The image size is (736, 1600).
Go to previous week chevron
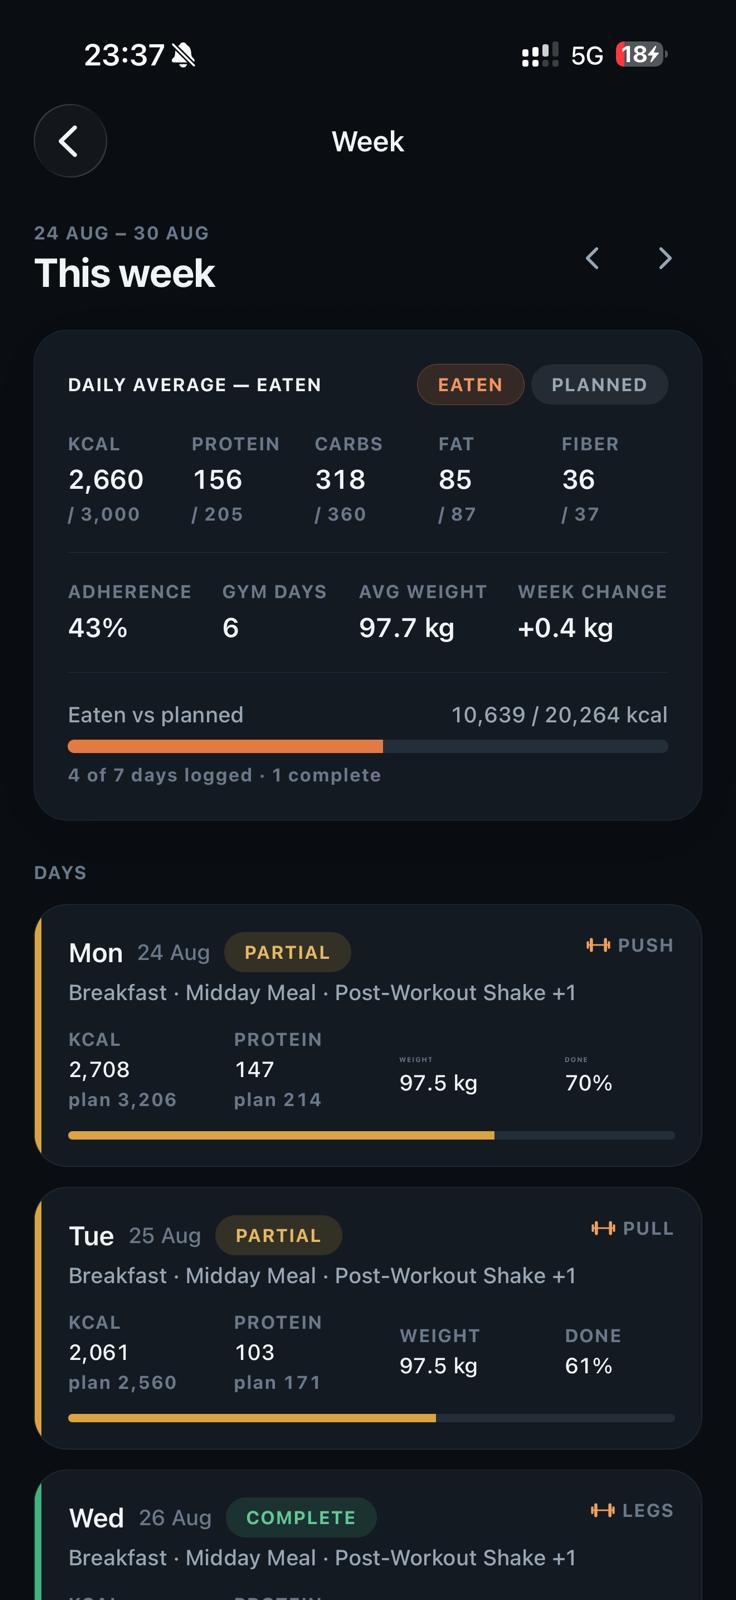(x=592, y=259)
